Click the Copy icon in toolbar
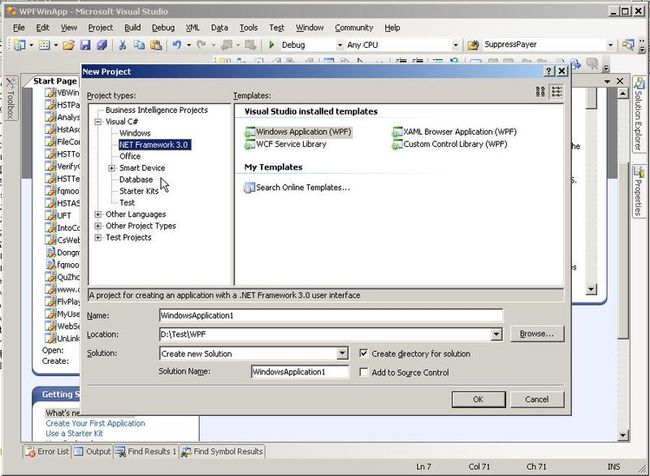 [x=139, y=45]
